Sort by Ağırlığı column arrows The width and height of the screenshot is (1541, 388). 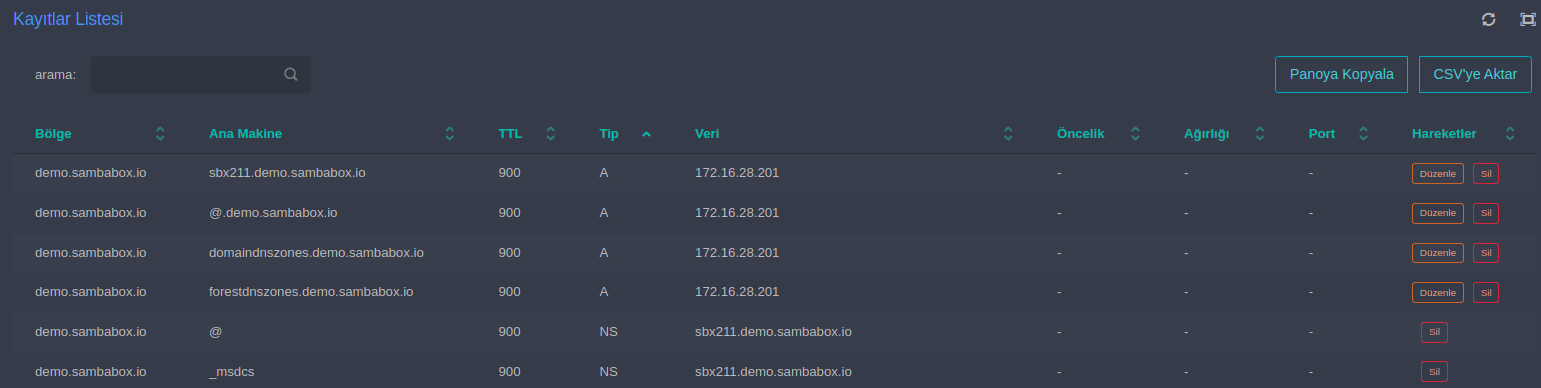pyautogui.click(x=1260, y=133)
